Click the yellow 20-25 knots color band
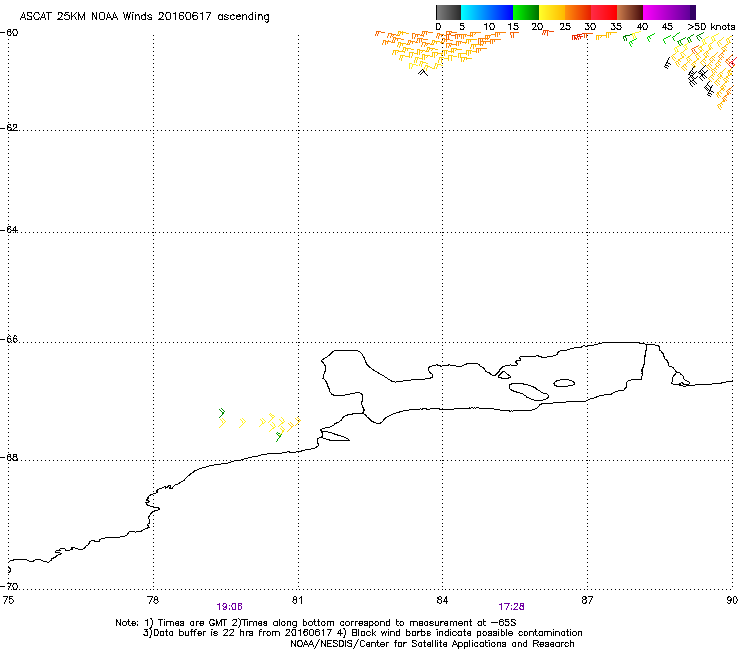 tap(552, 12)
